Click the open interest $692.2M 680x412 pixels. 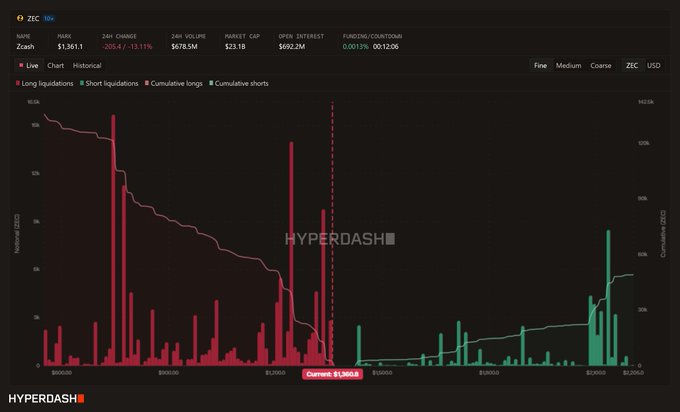click(x=291, y=46)
